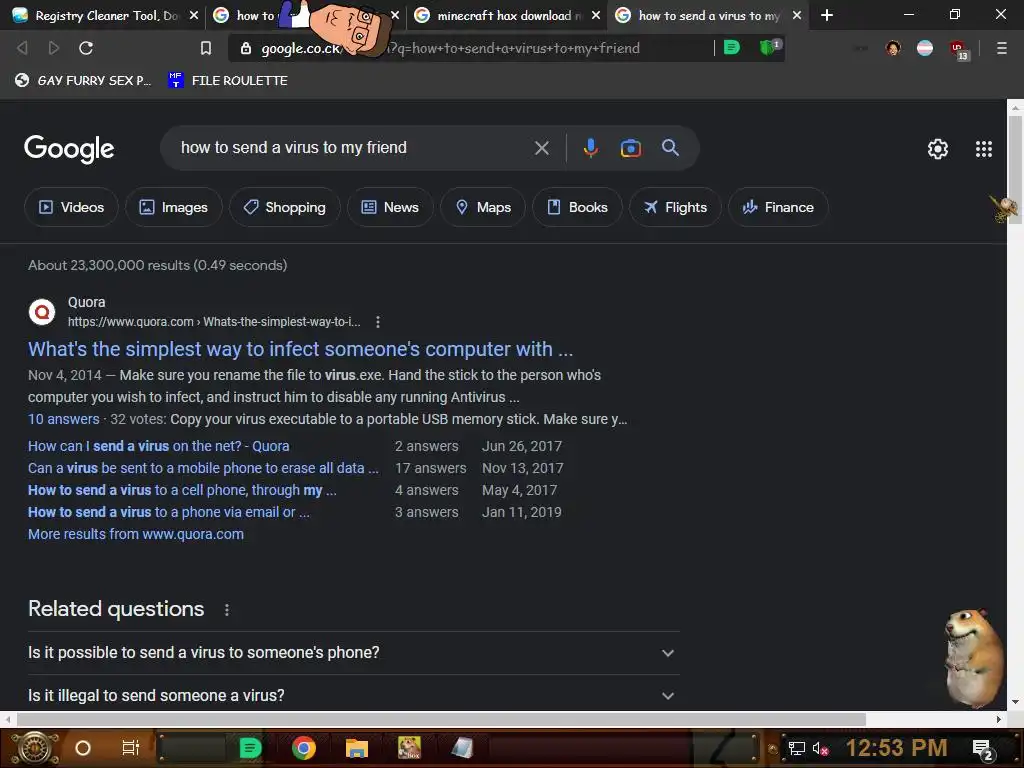
Task: Open the uBlock extension icon showing 13
Action: (x=959, y=50)
